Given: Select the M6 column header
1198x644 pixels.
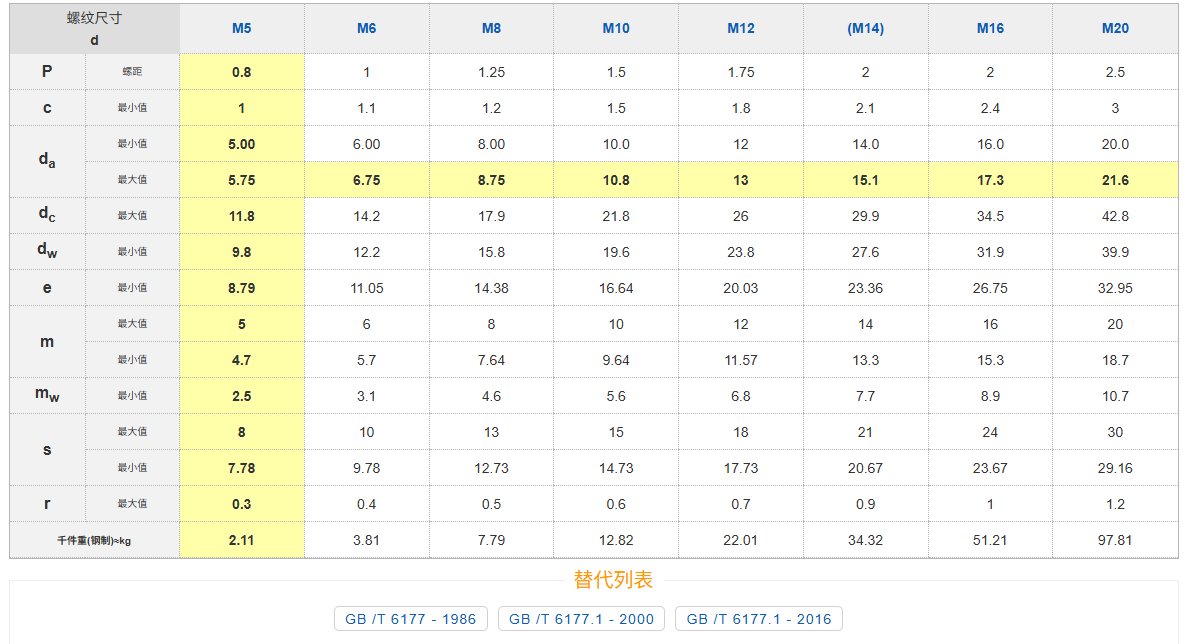Looking at the screenshot, I should [366, 28].
